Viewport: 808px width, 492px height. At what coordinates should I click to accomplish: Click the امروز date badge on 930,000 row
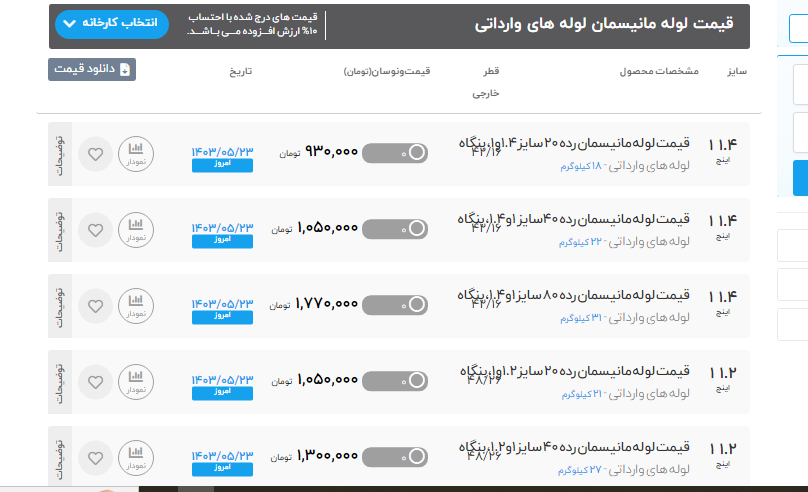tap(222, 165)
